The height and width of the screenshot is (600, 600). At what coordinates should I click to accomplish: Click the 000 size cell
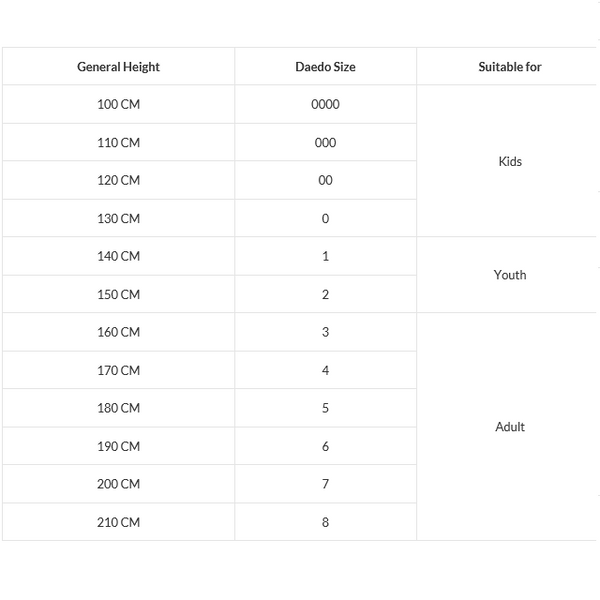coord(325,142)
